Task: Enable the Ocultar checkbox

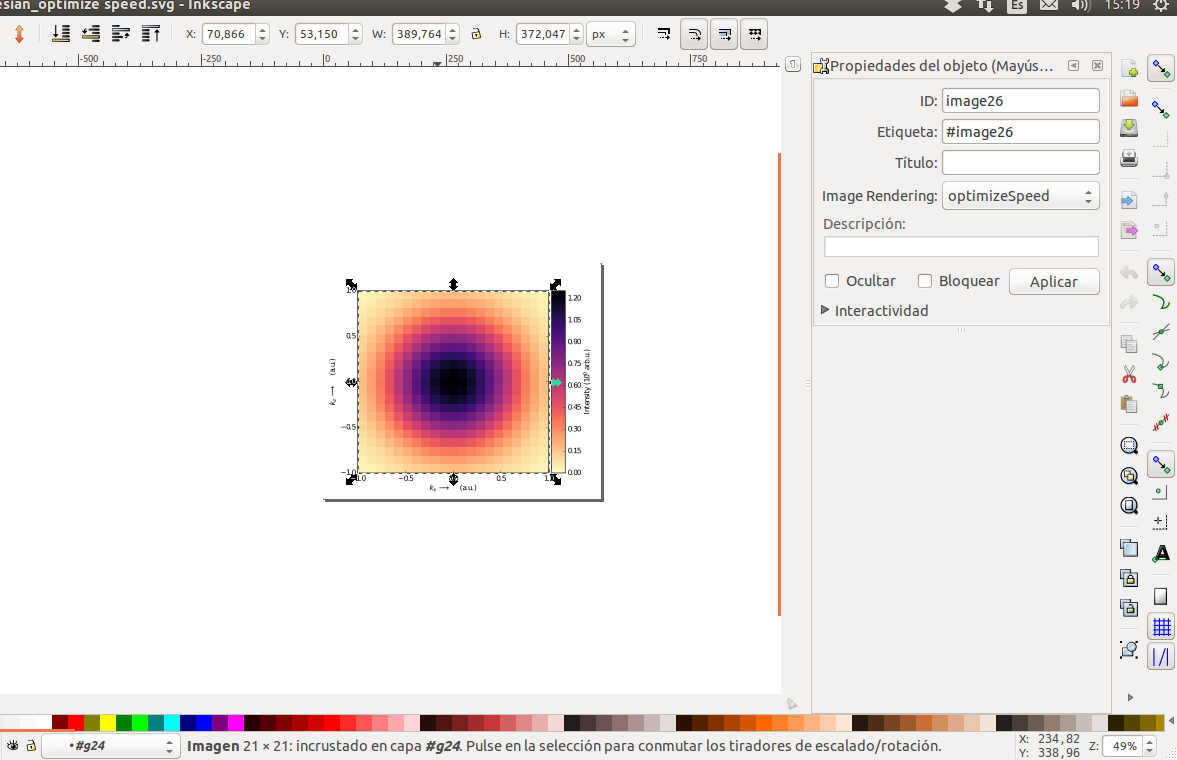Action: 832,281
